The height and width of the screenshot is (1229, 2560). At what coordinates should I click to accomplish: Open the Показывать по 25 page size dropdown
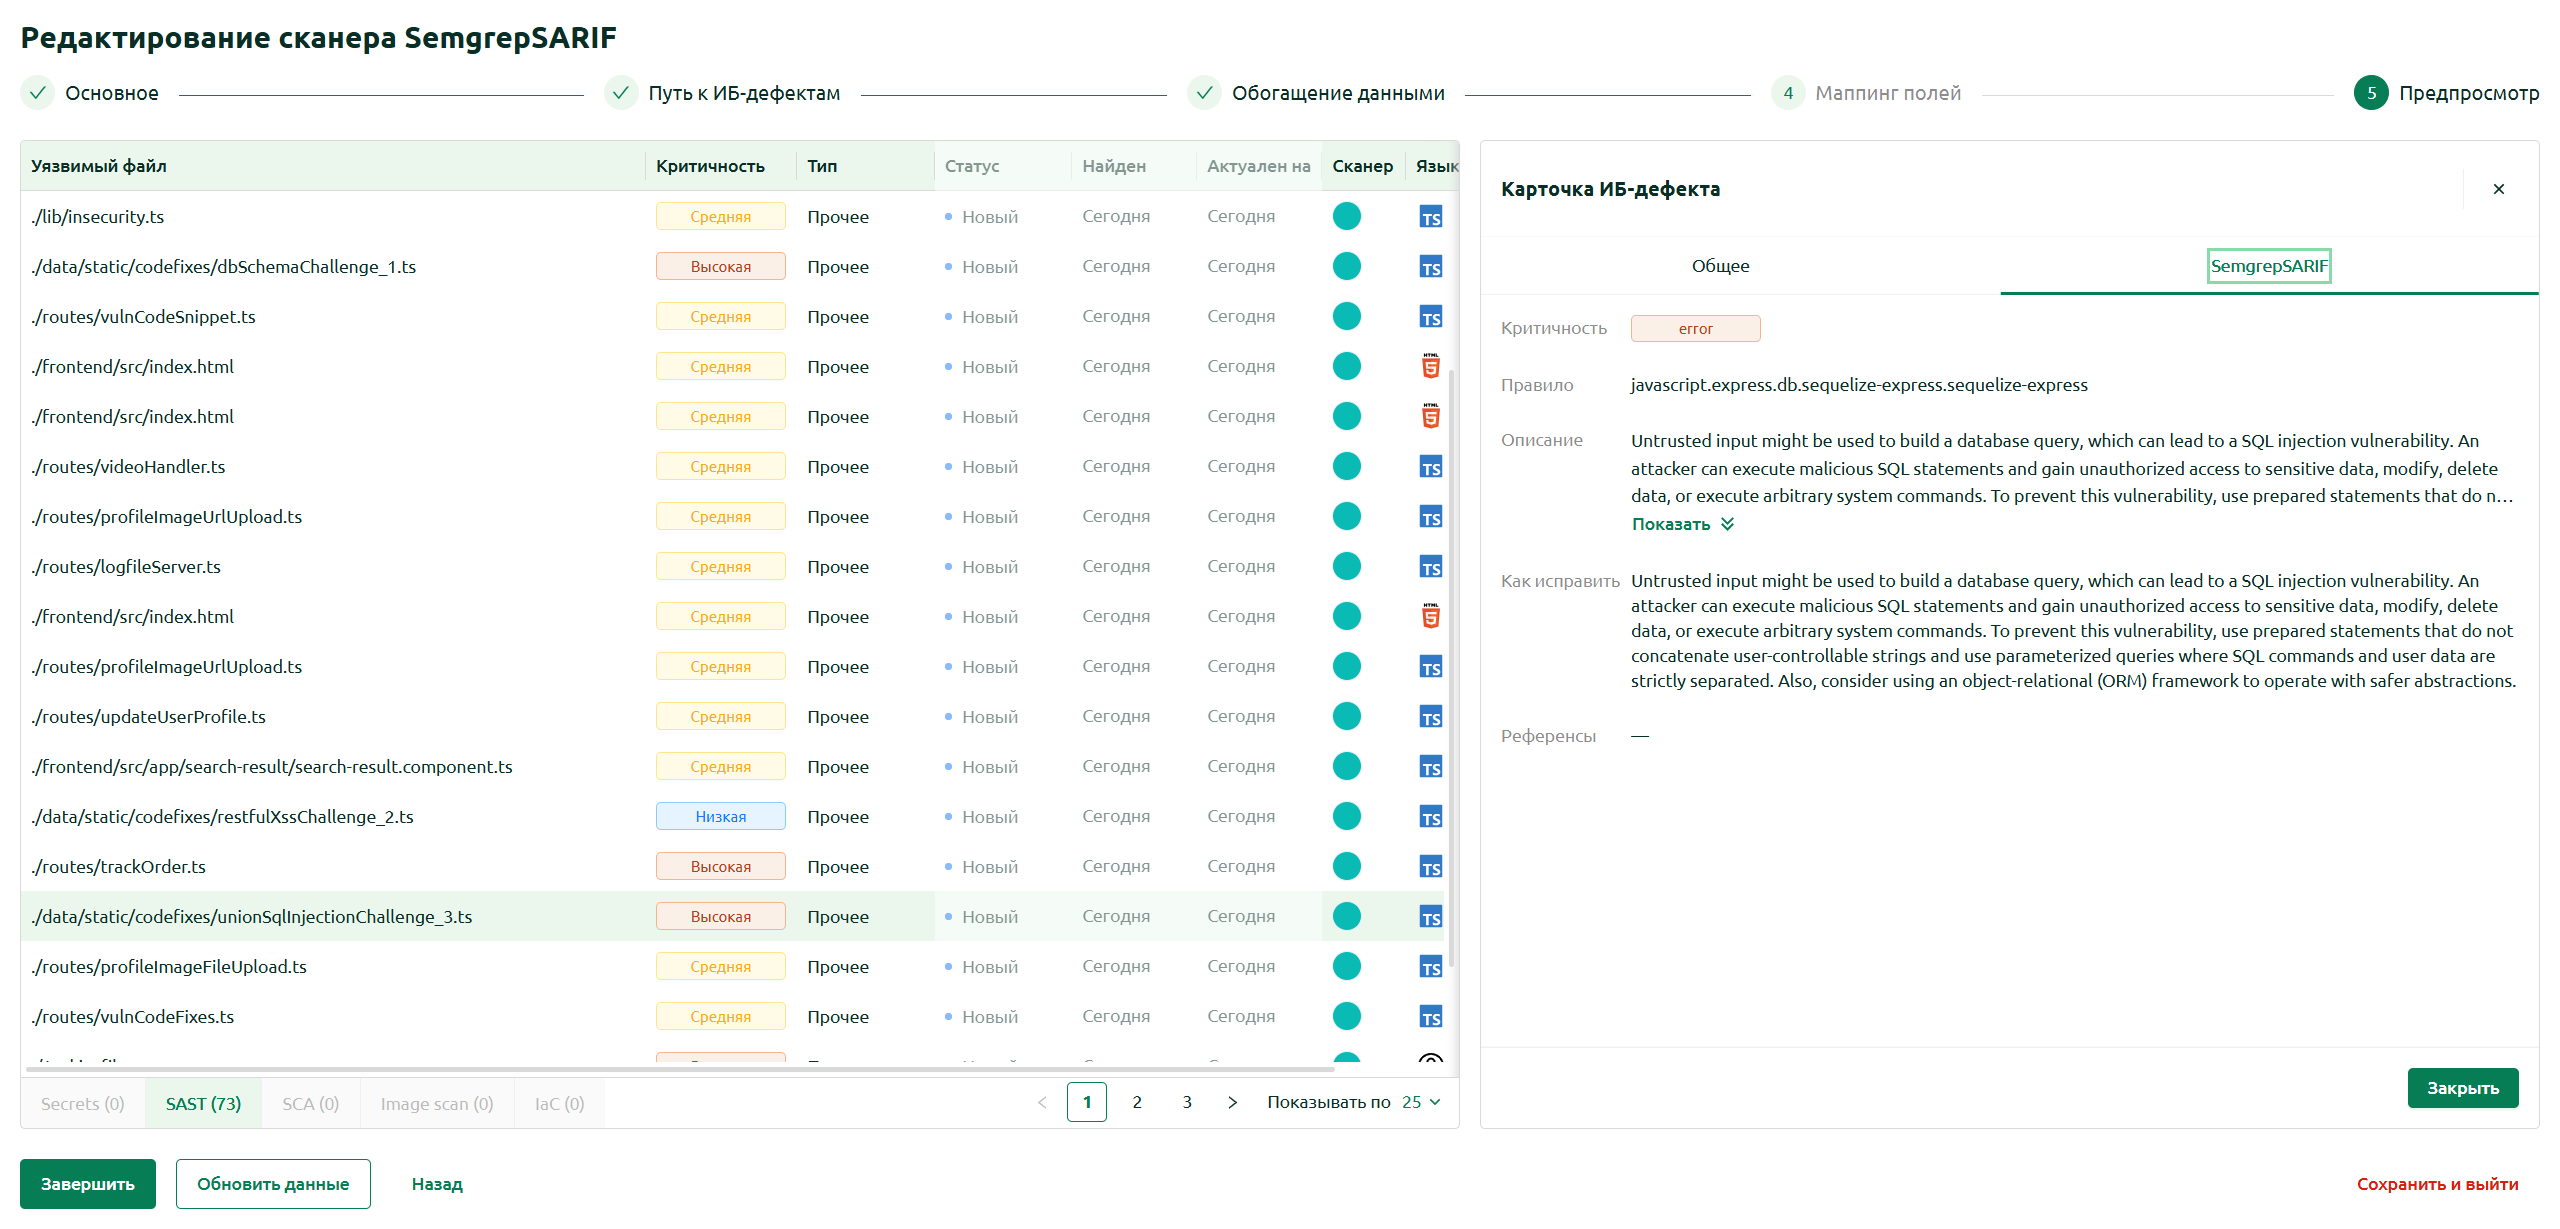tap(1421, 1102)
